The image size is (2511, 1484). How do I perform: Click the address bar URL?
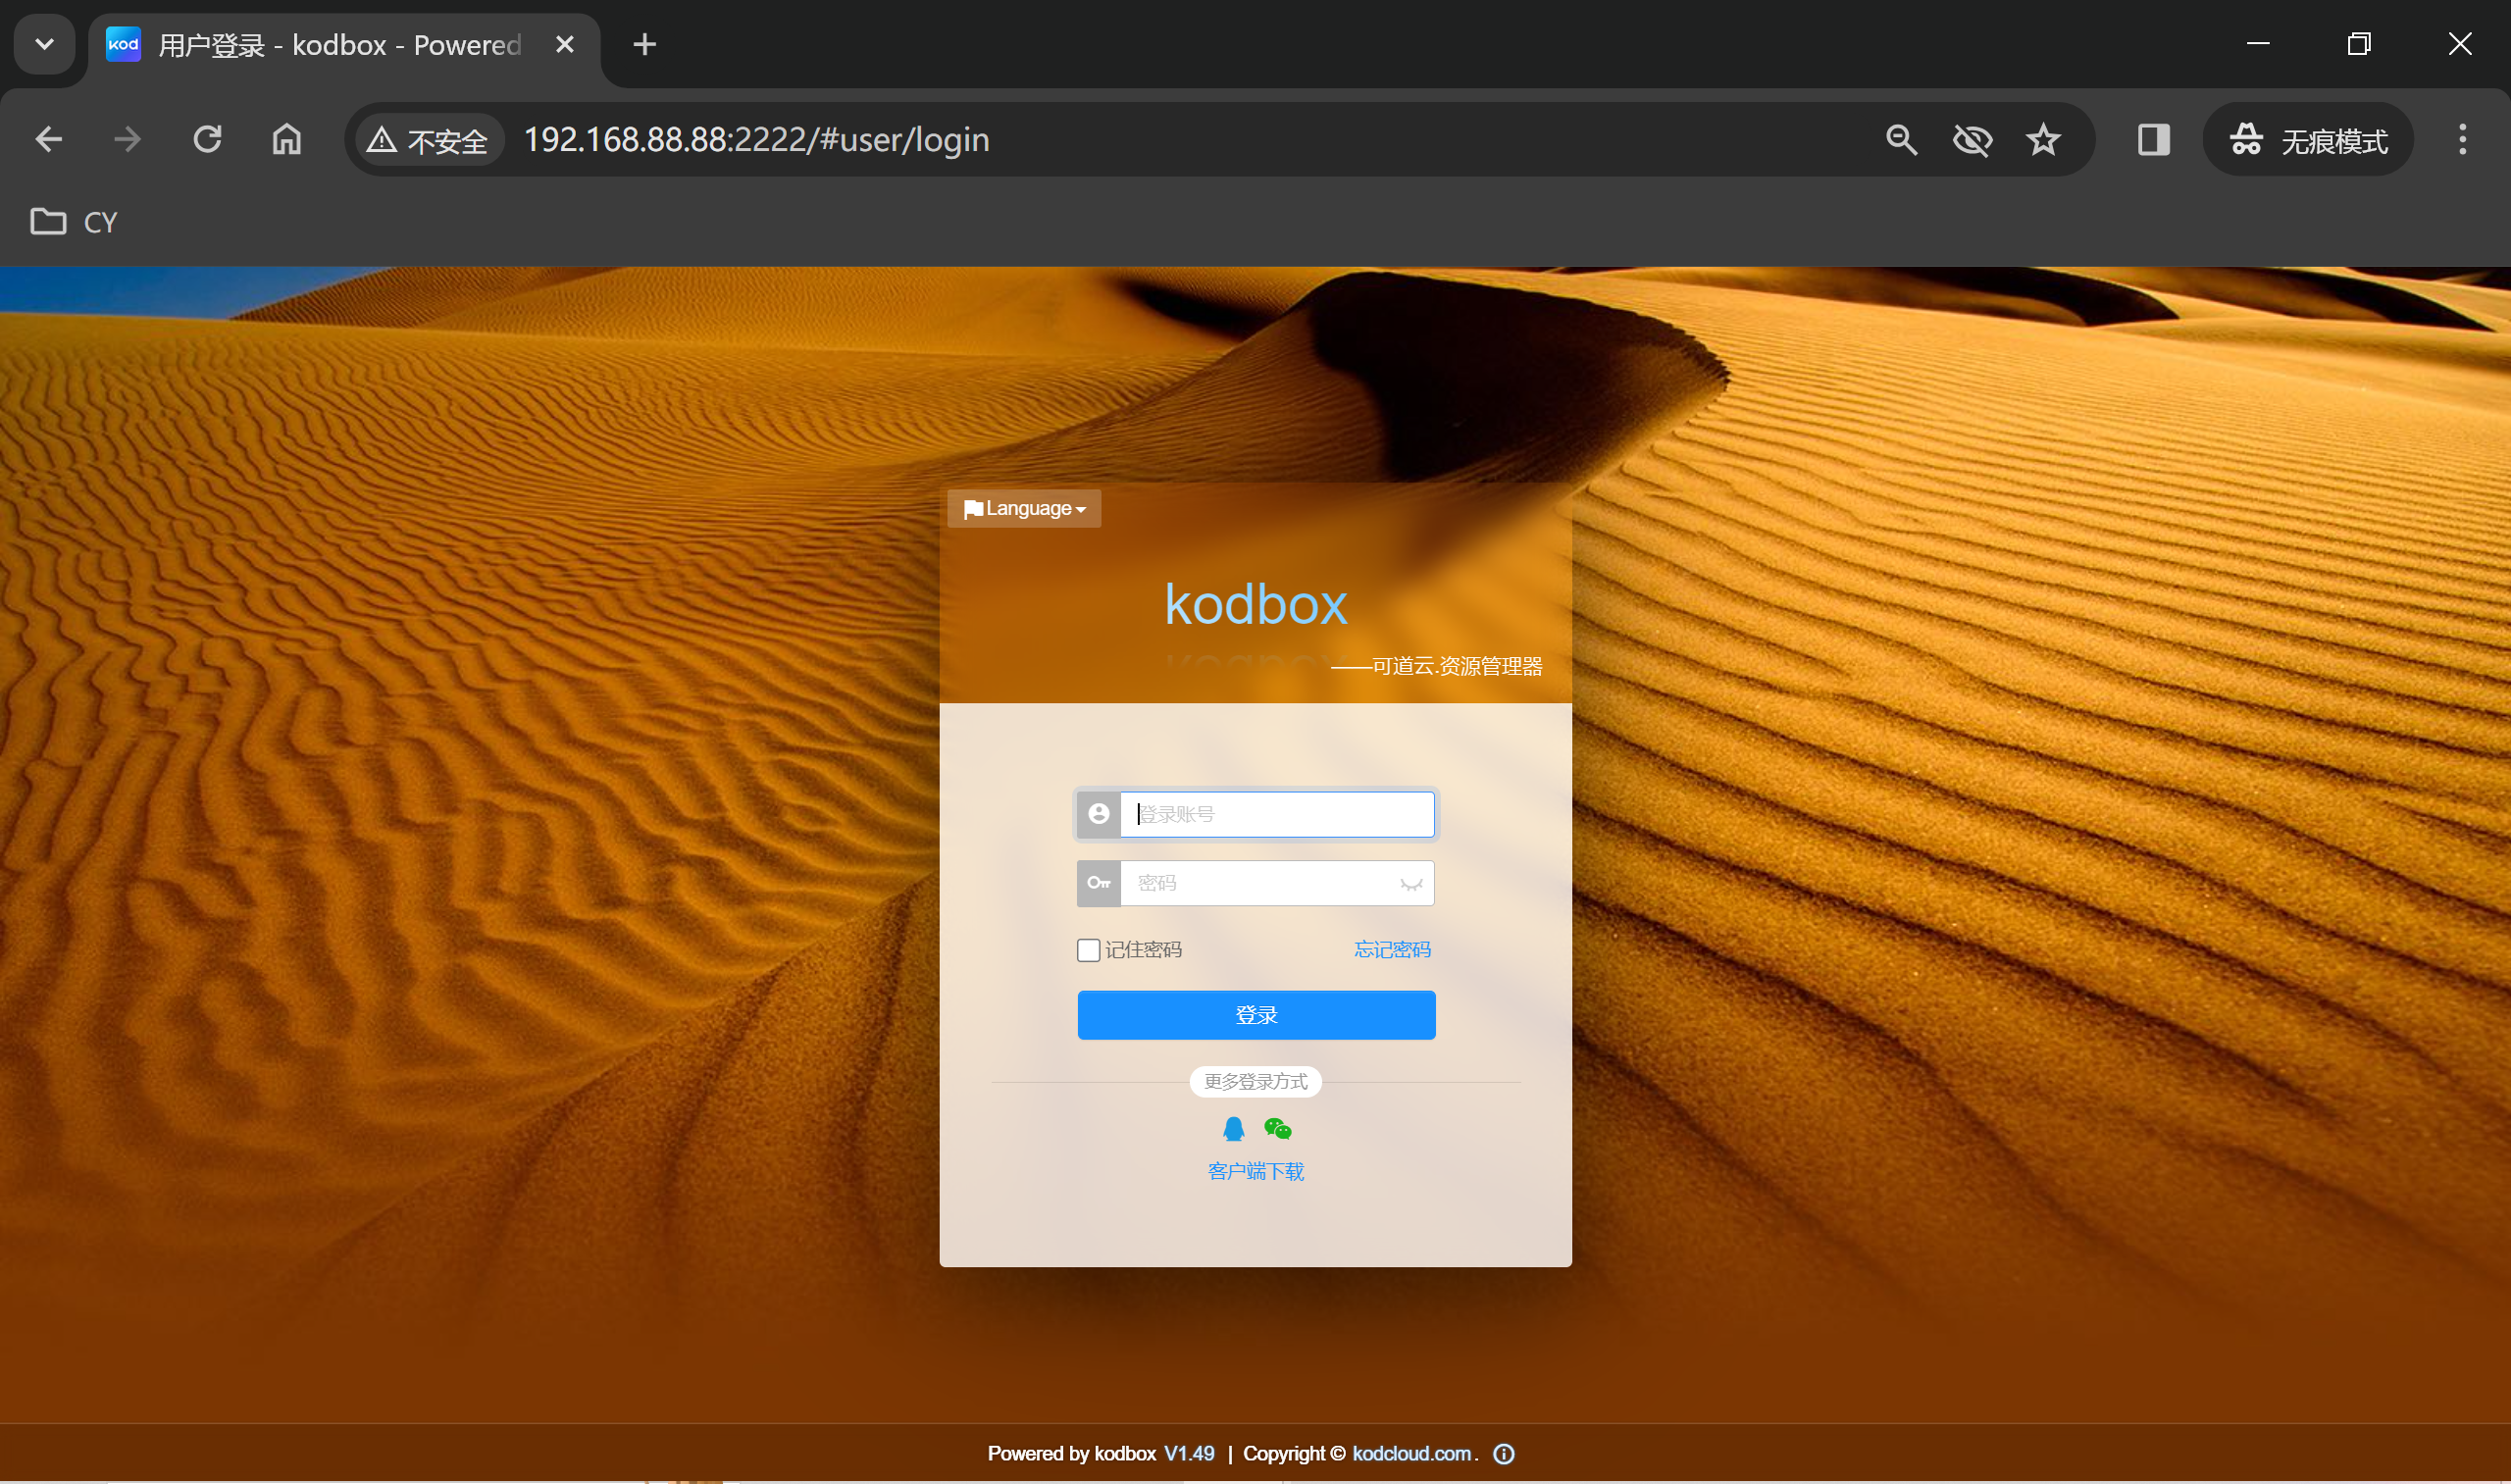757,140
